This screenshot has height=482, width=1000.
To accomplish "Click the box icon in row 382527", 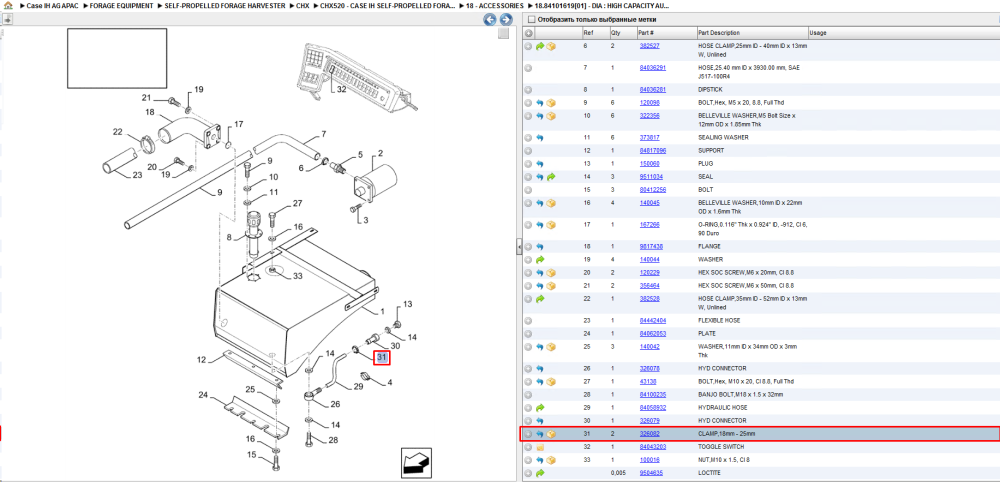I will pyautogui.click(x=550, y=46).
